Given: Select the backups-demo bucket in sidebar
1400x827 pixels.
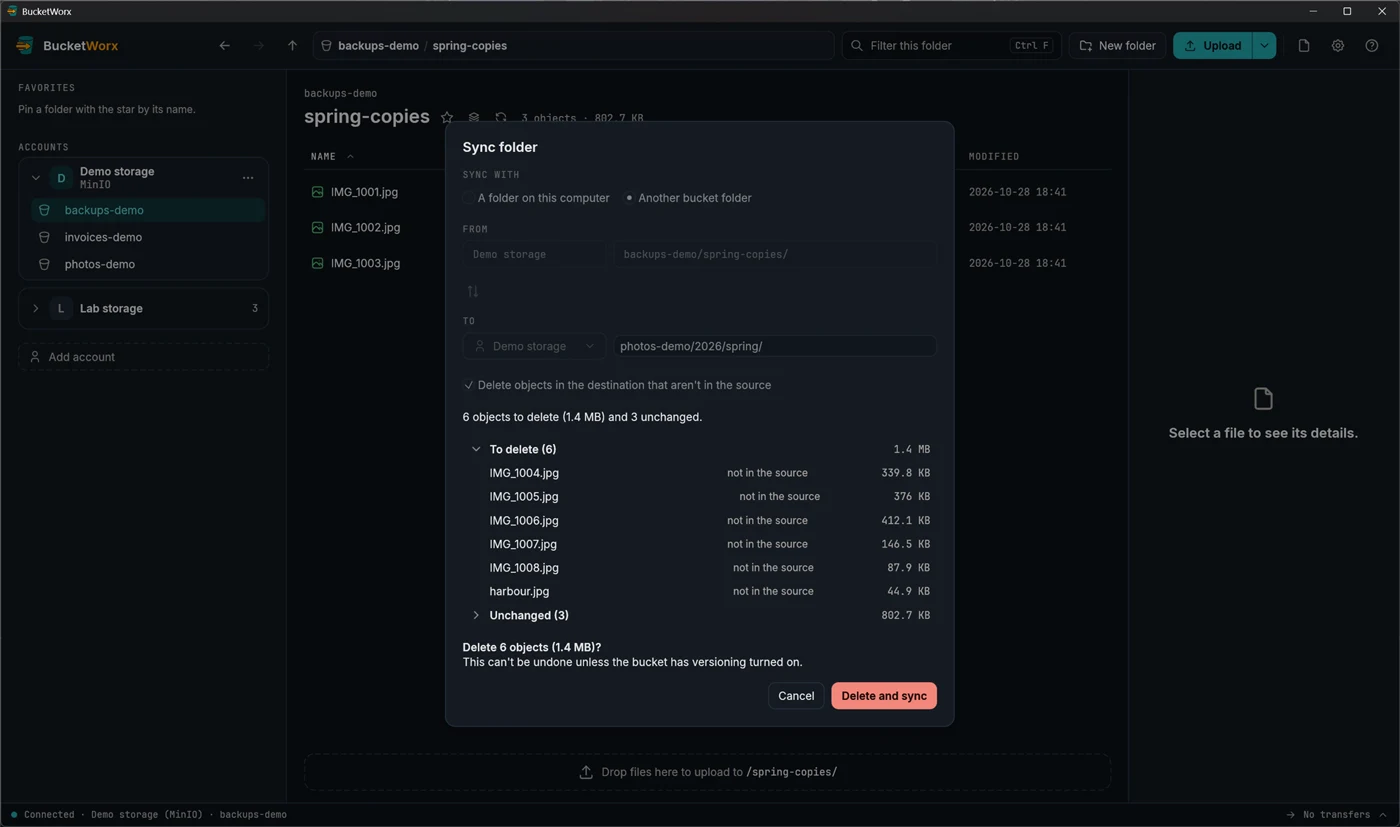Looking at the screenshot, I should click(x=148, y=210).
